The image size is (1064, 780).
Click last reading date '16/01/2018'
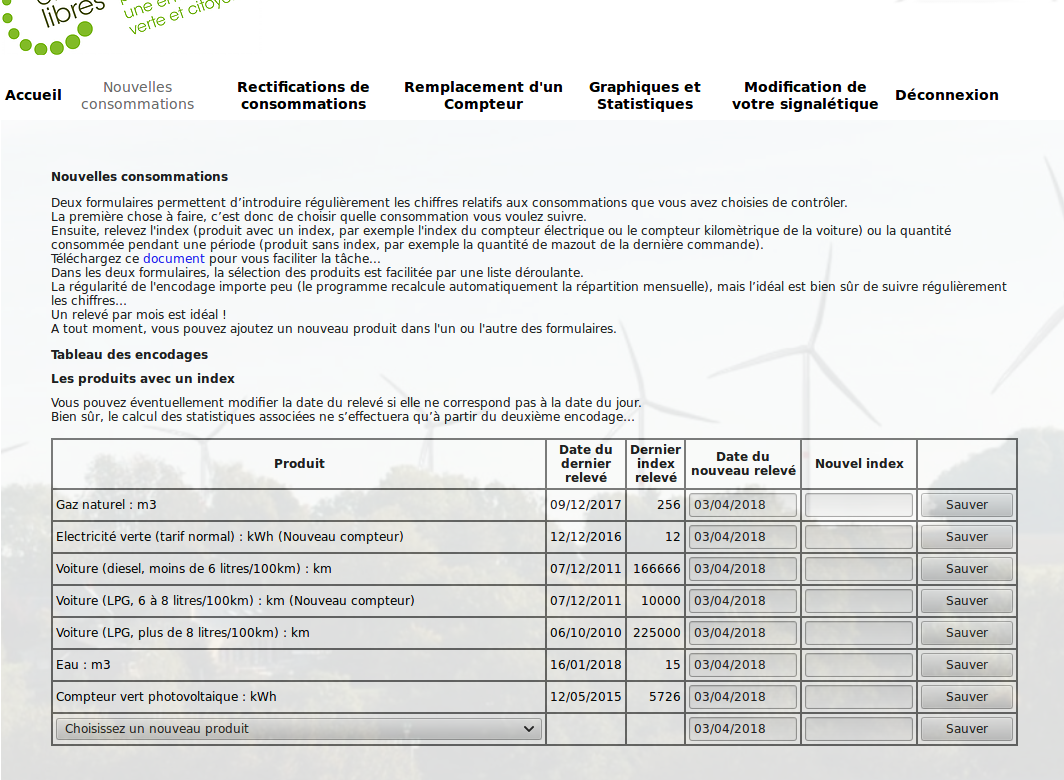586,665
